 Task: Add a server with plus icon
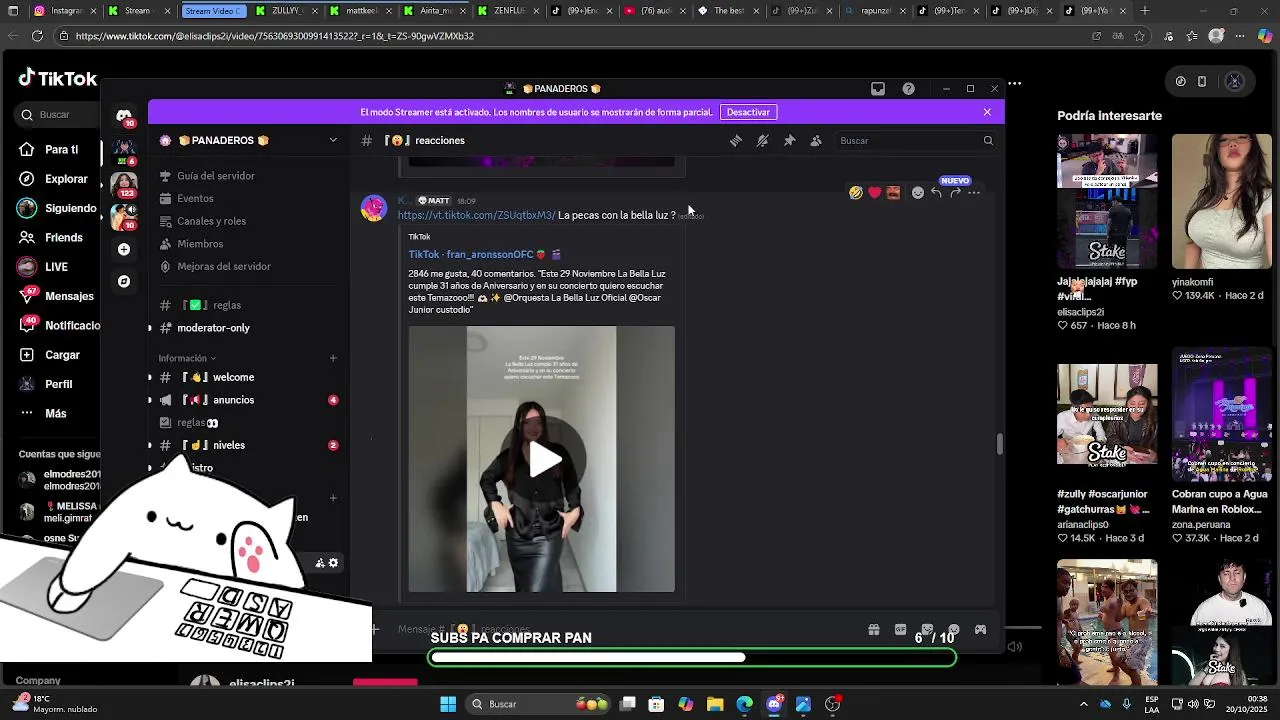(x=124, y=249)
